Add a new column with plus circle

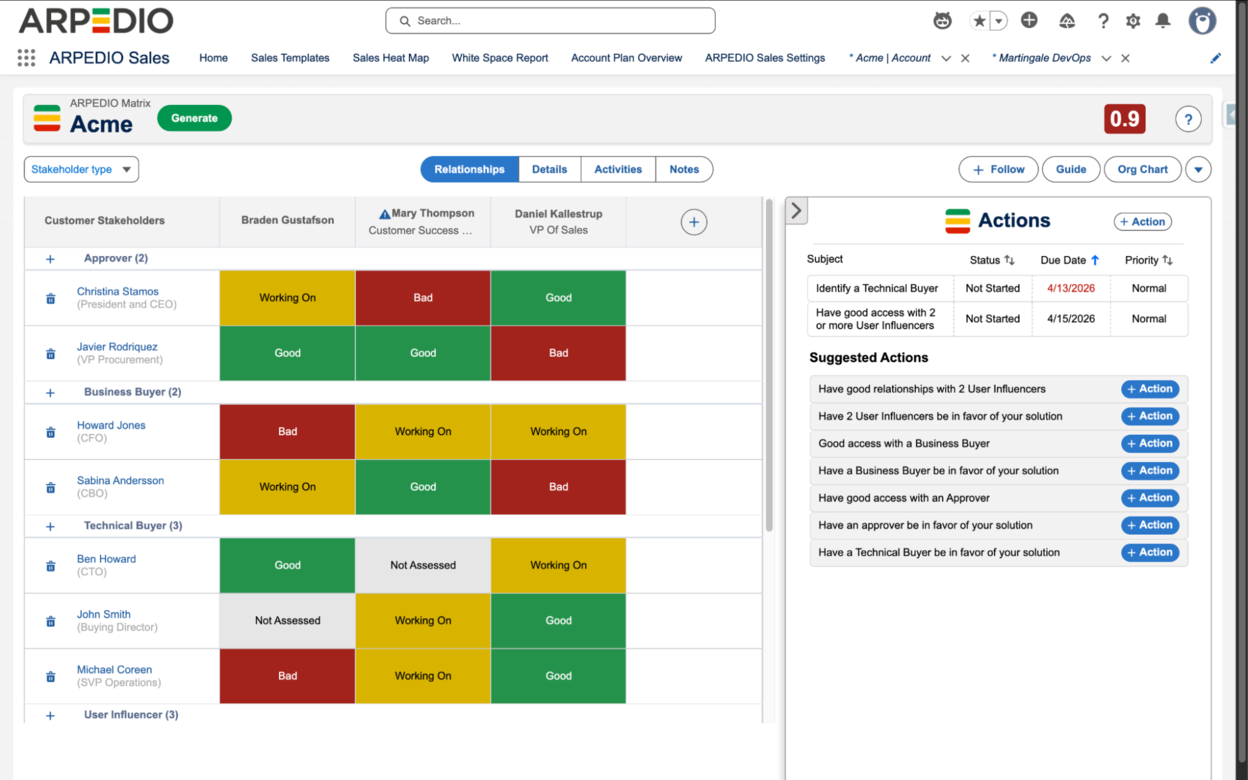coord(694,222)
